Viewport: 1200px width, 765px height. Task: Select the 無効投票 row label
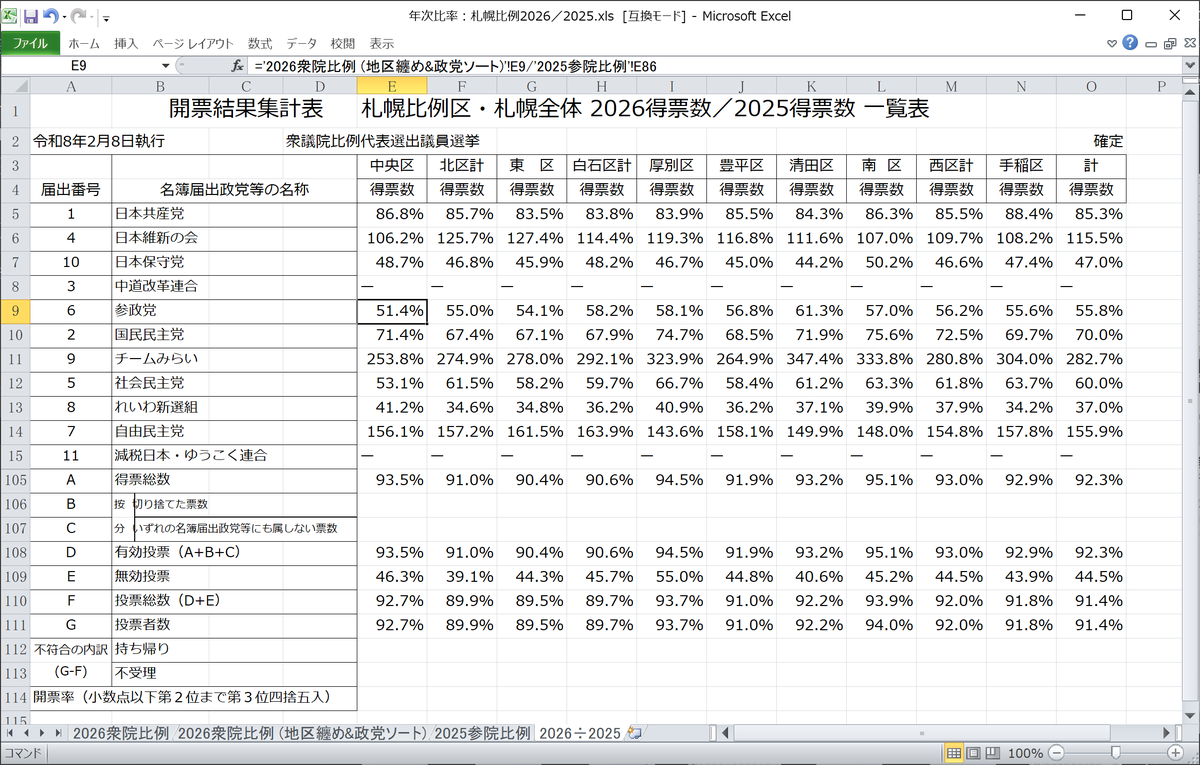click(234, 576)
